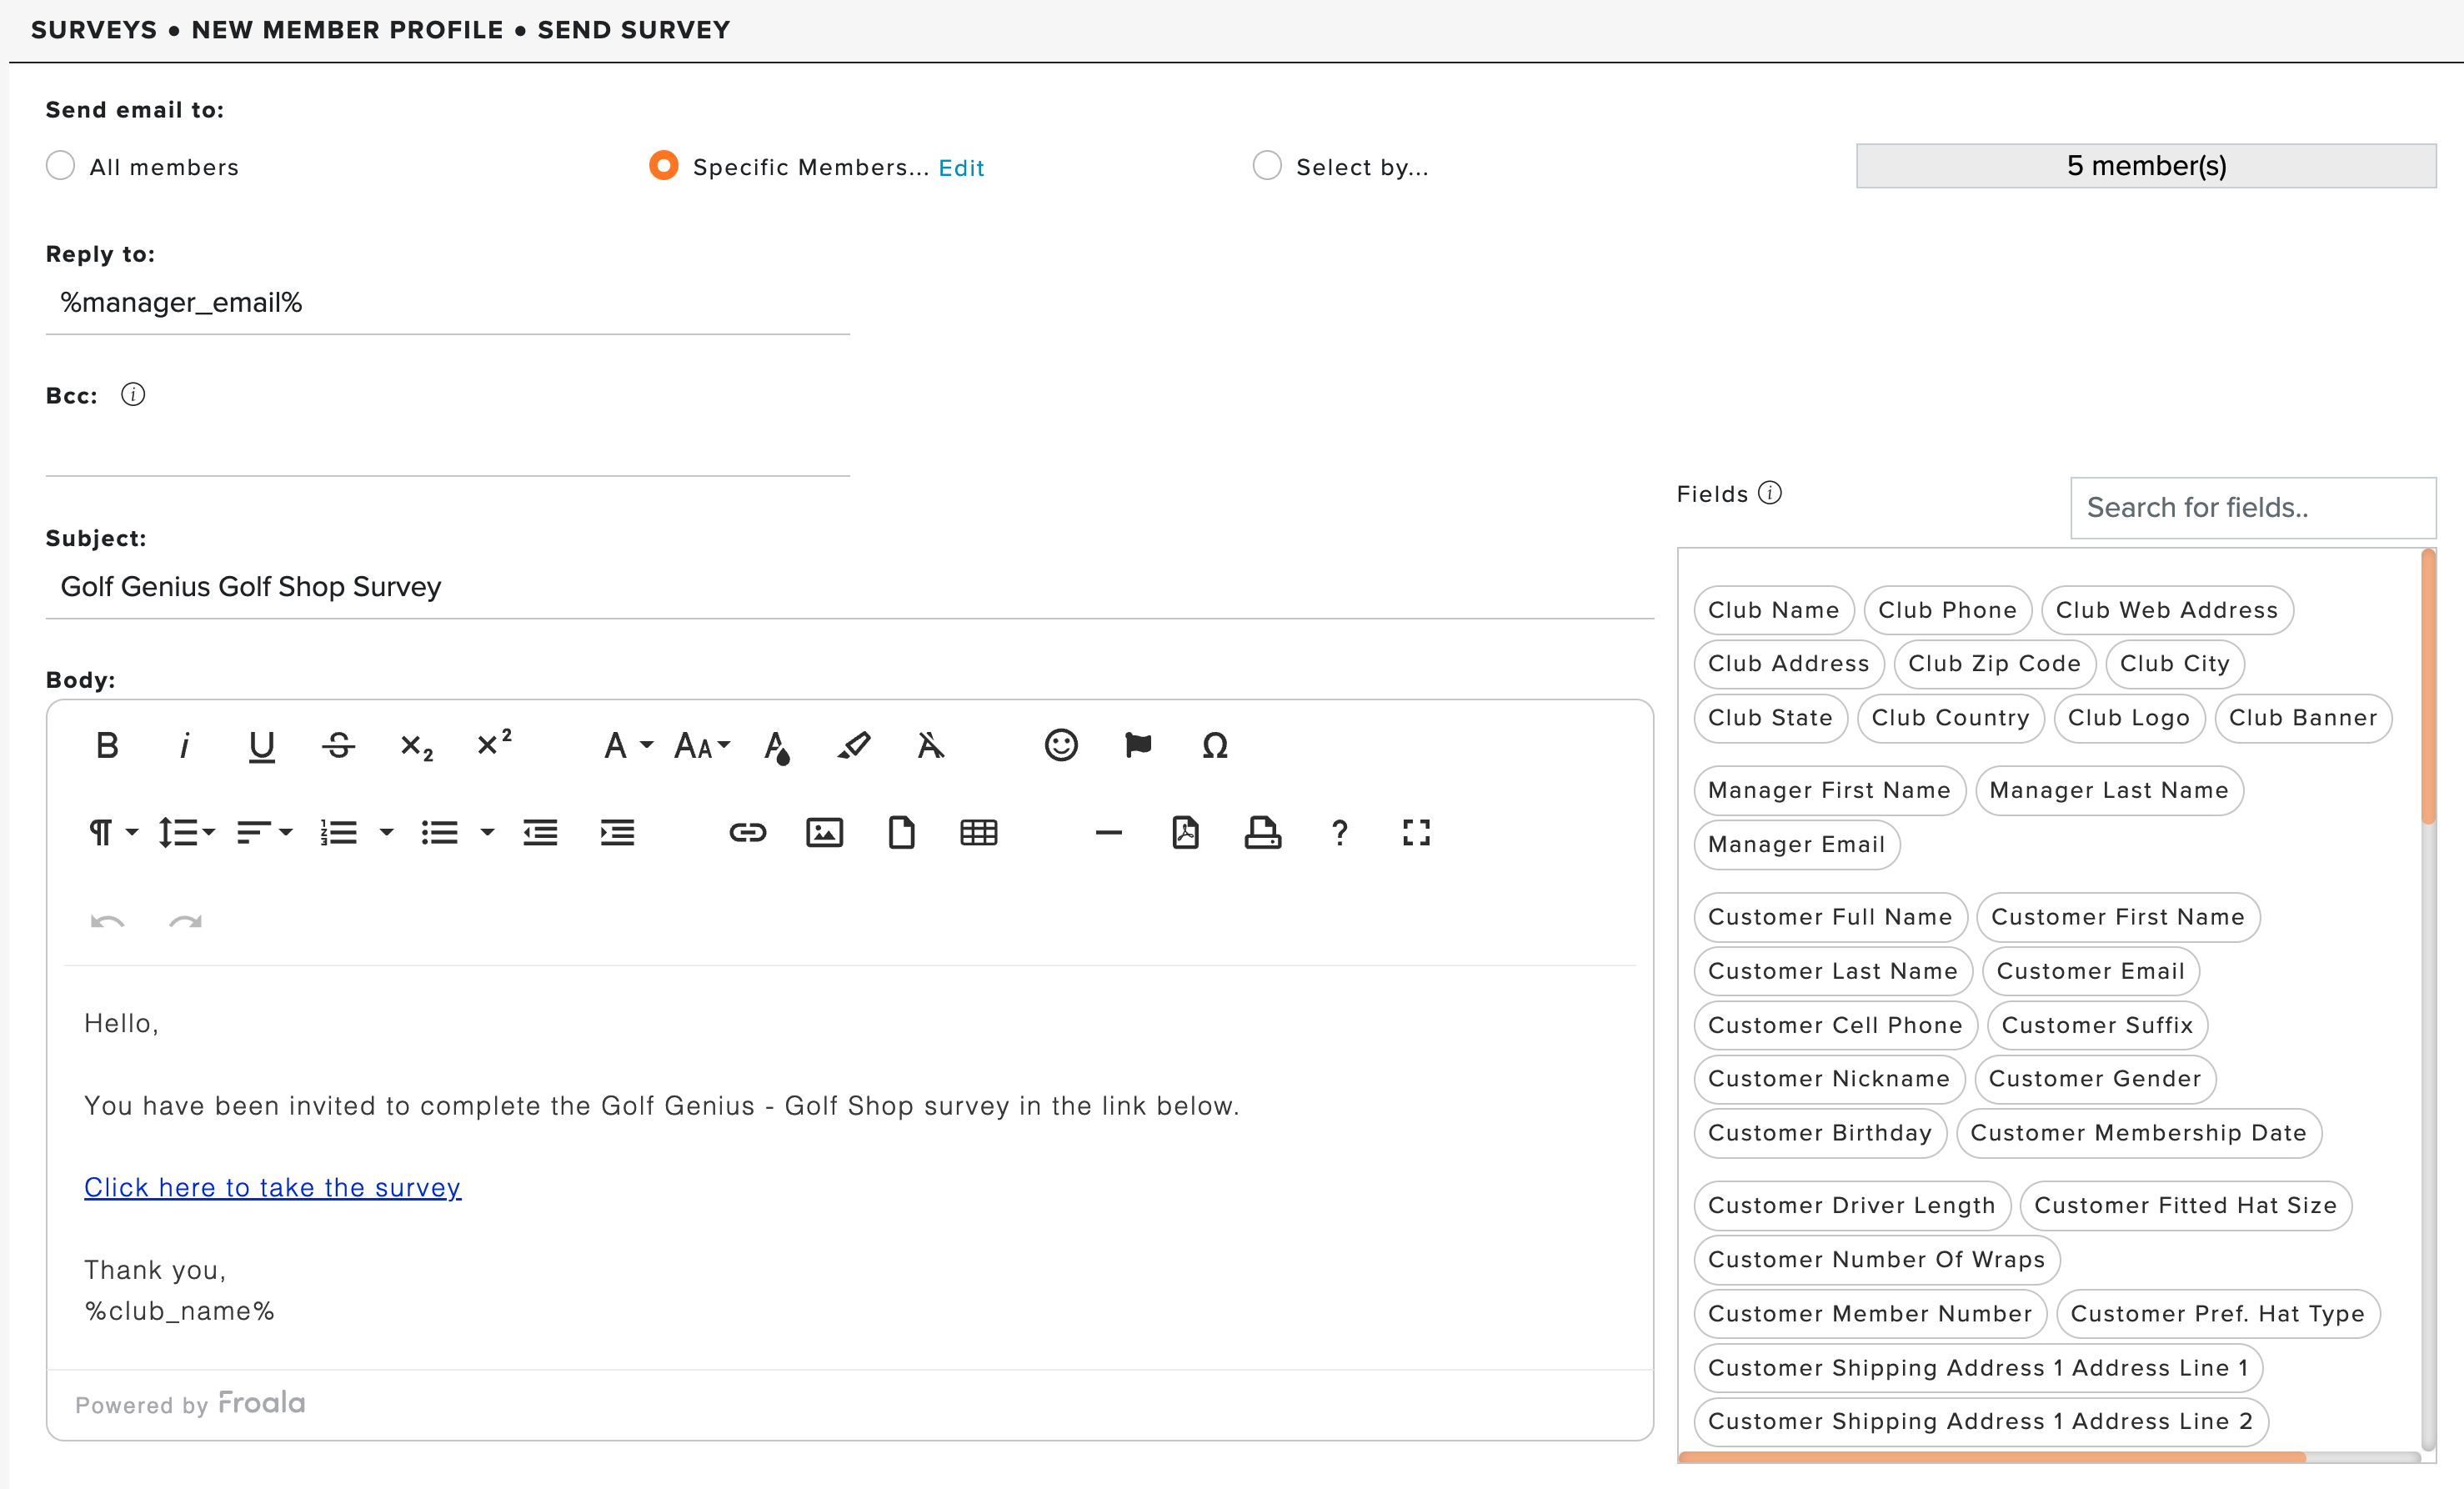Open the paragraph format dropdown
This screenshot has height=1489, width=2464.
pyautogui.click(x=113, y=833)
